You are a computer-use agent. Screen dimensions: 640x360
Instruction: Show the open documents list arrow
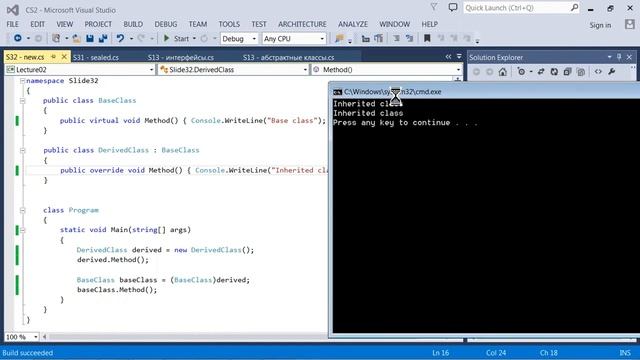pyautogui.click(x=459, y=57)
